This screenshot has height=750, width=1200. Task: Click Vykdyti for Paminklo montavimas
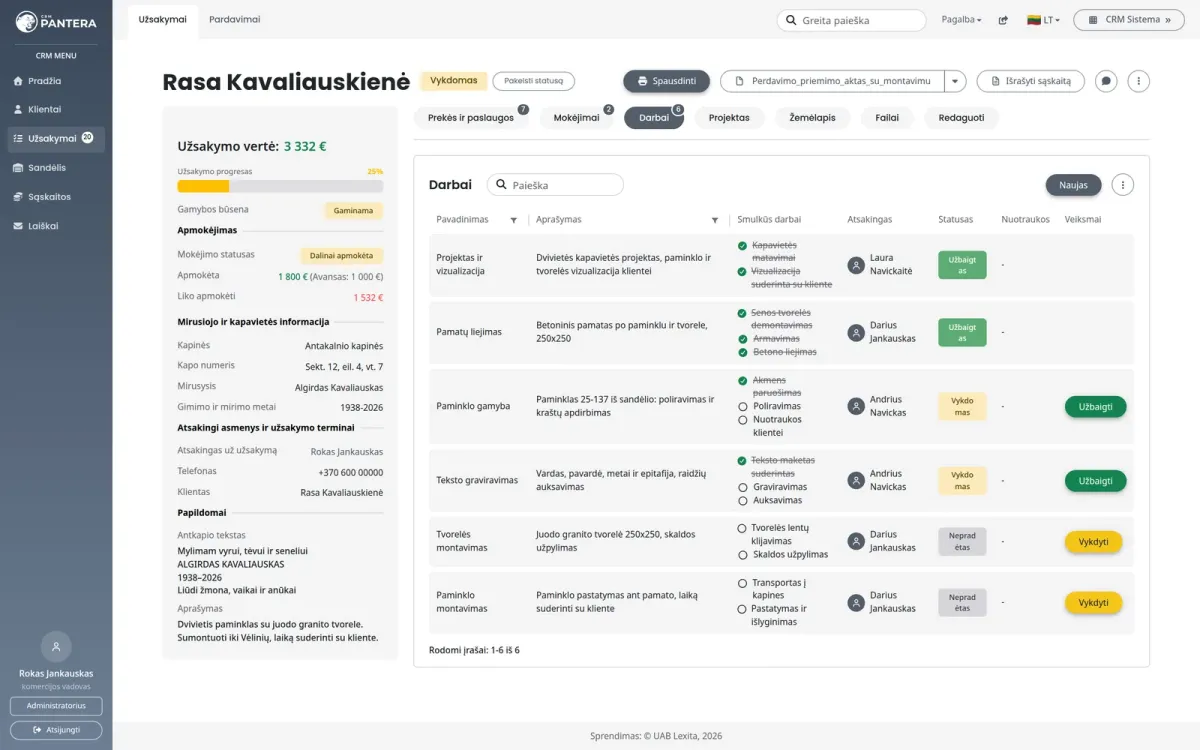1094,603
